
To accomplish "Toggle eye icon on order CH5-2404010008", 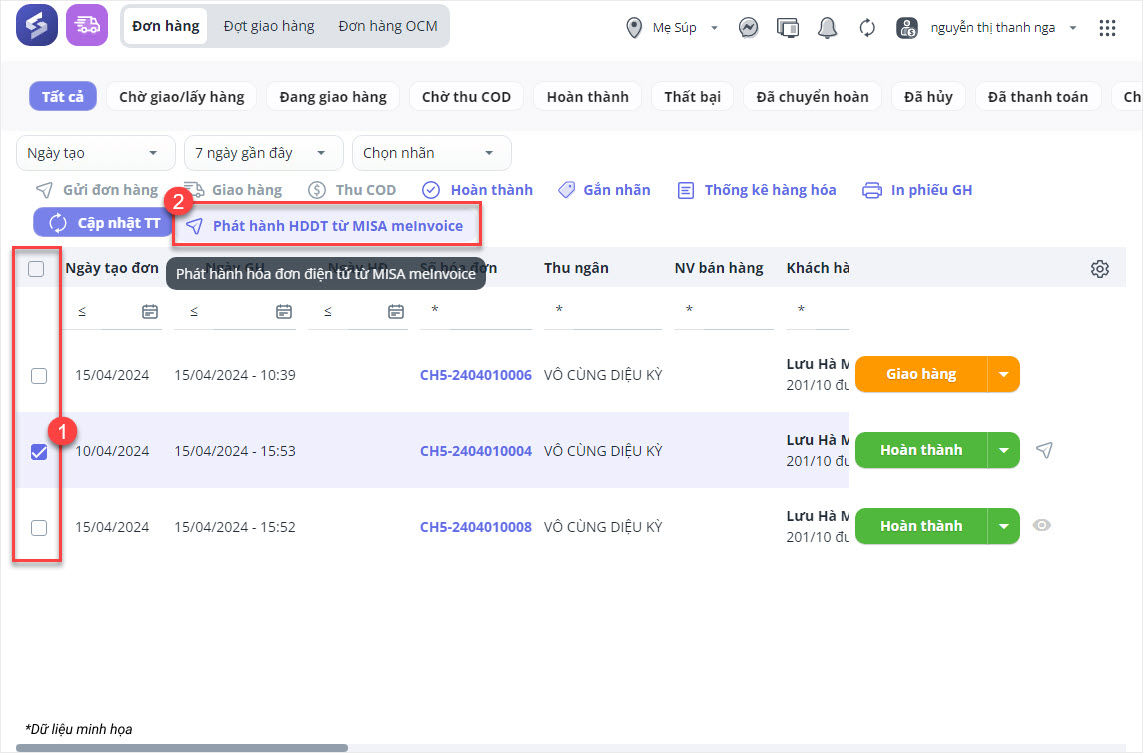I will tap(1042, 525).
